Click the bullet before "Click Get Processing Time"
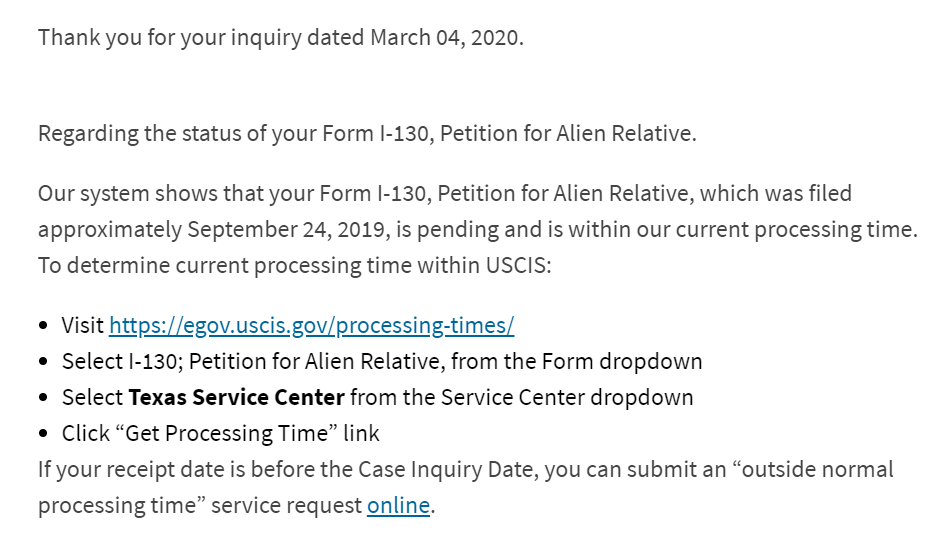Image resolution: width=952 pixels, height=543 pixels. click(43, 434)
